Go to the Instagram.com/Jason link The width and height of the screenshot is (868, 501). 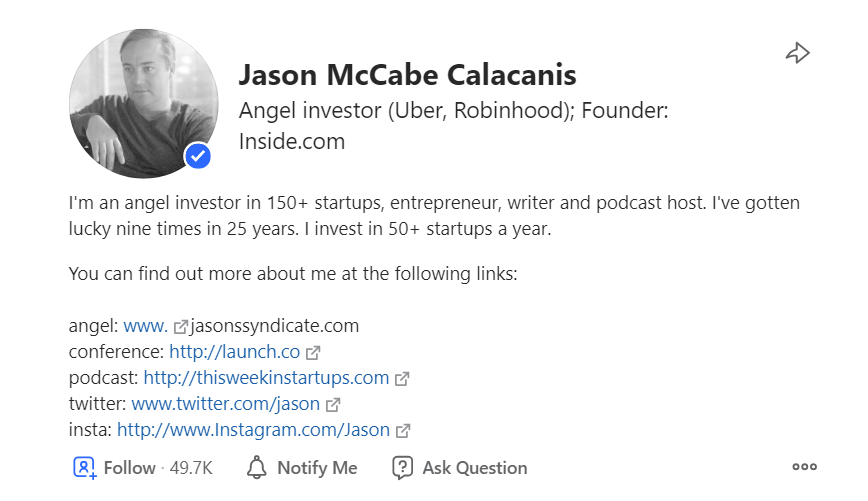pyautogui.click(x=253, y=431)
